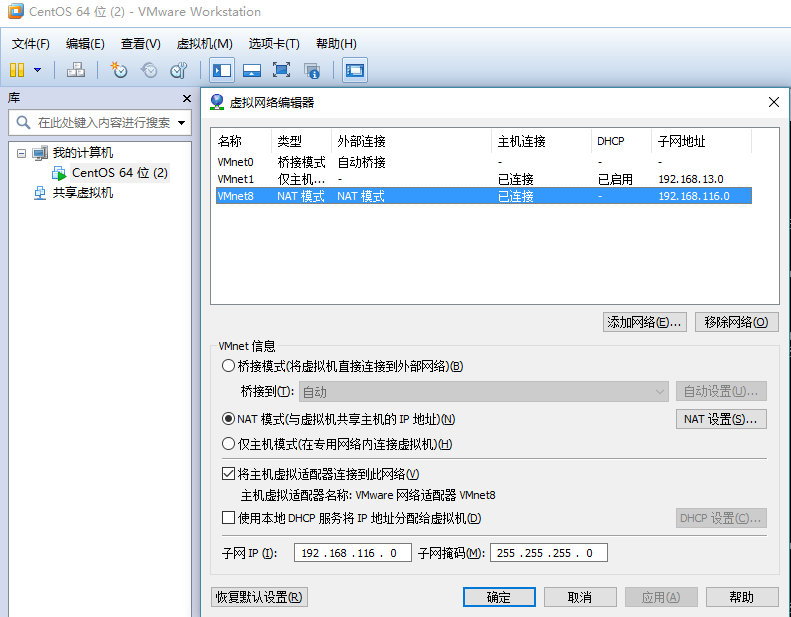This screenshot has width=791, height=617.
Task: Click the virtual network editor globe icon
Action: click(217, 102)
